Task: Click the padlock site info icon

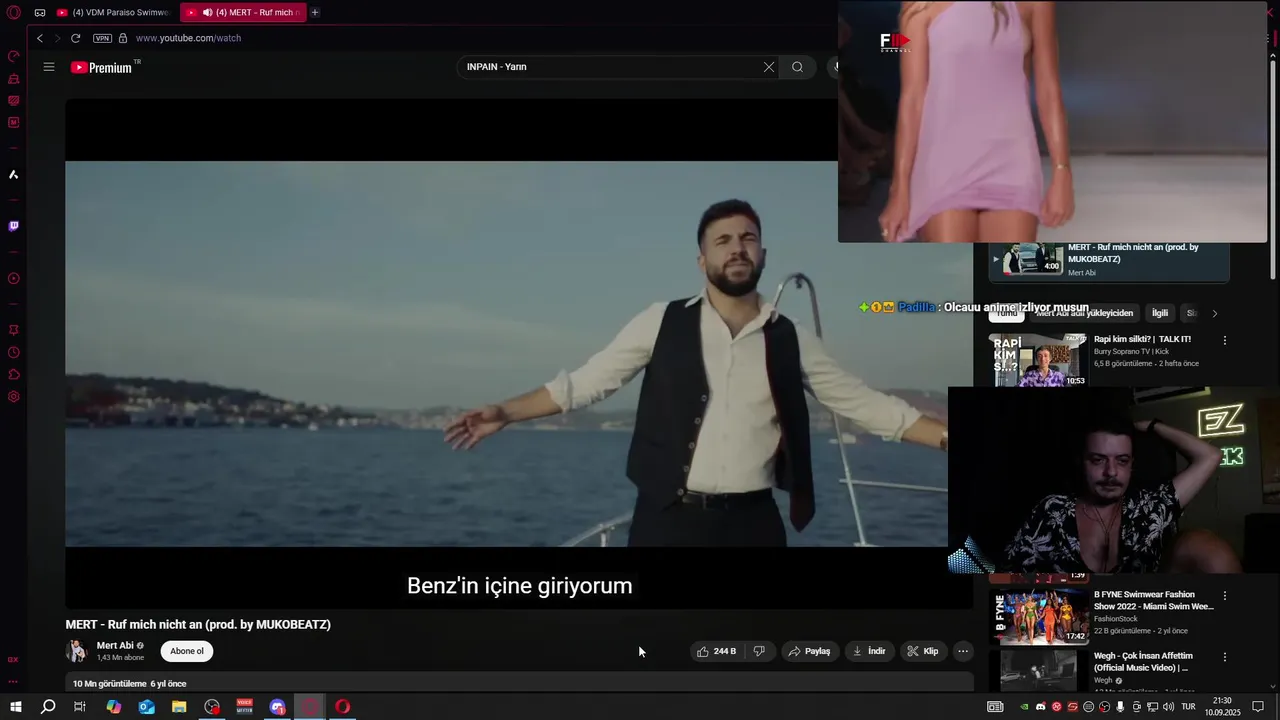Action: (x=123, y=38)
